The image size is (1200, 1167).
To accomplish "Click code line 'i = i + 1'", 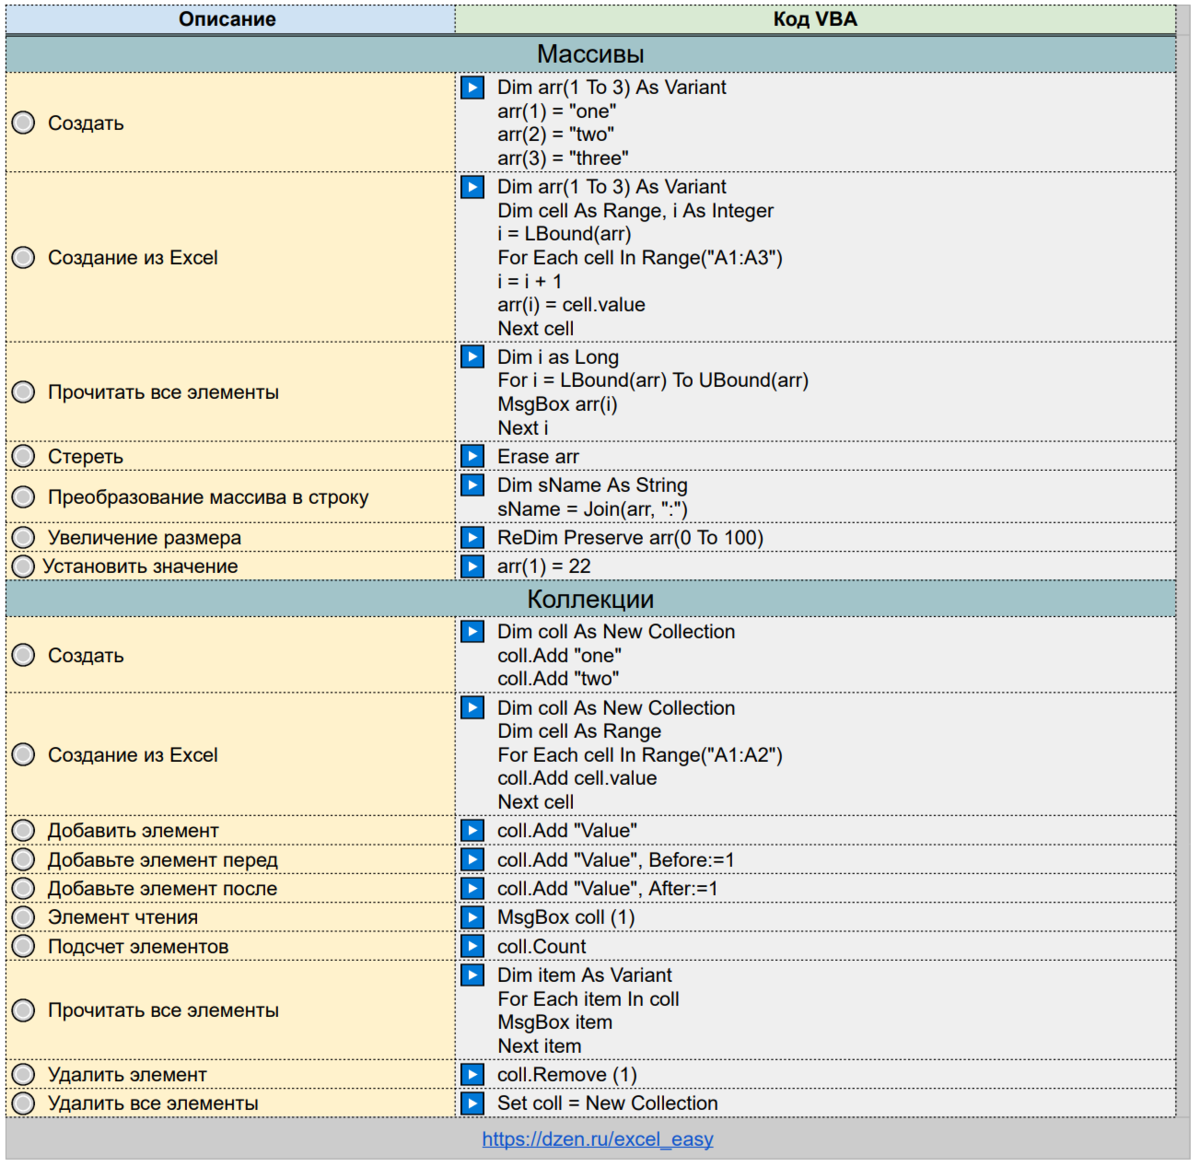I will point(529,281).
